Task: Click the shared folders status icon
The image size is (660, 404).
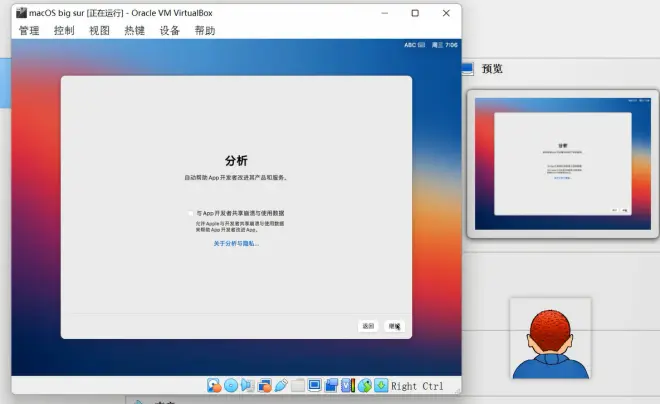Action: 298,385
